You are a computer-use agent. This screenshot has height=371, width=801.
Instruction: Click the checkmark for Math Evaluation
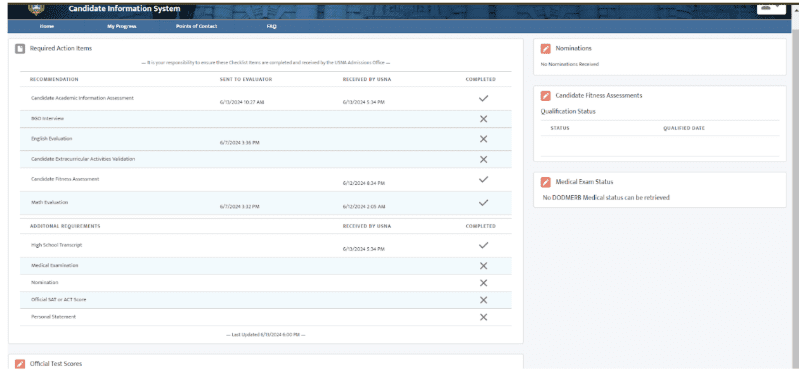(x=483, y=203)
